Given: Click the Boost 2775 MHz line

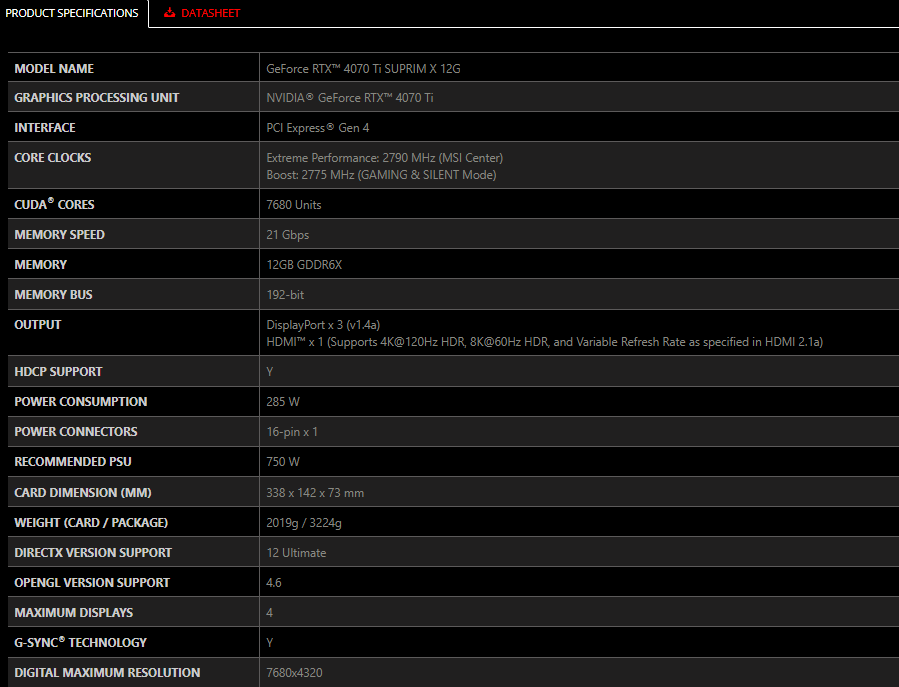Looking at the screenshot, I should 381,175.
